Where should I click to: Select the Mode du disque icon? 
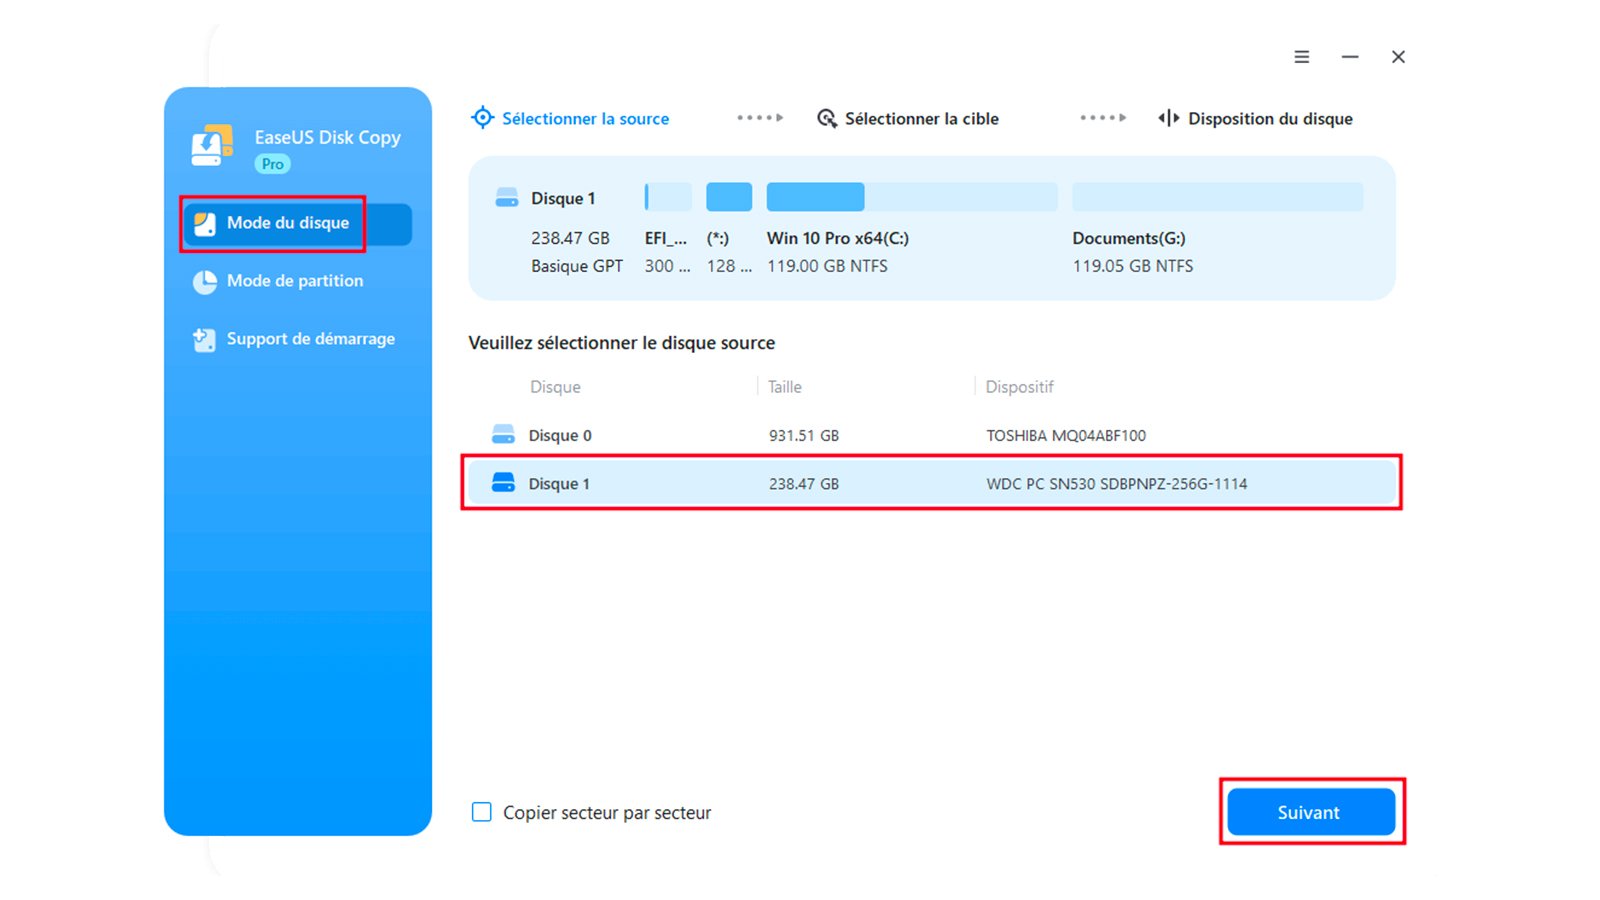207,224
